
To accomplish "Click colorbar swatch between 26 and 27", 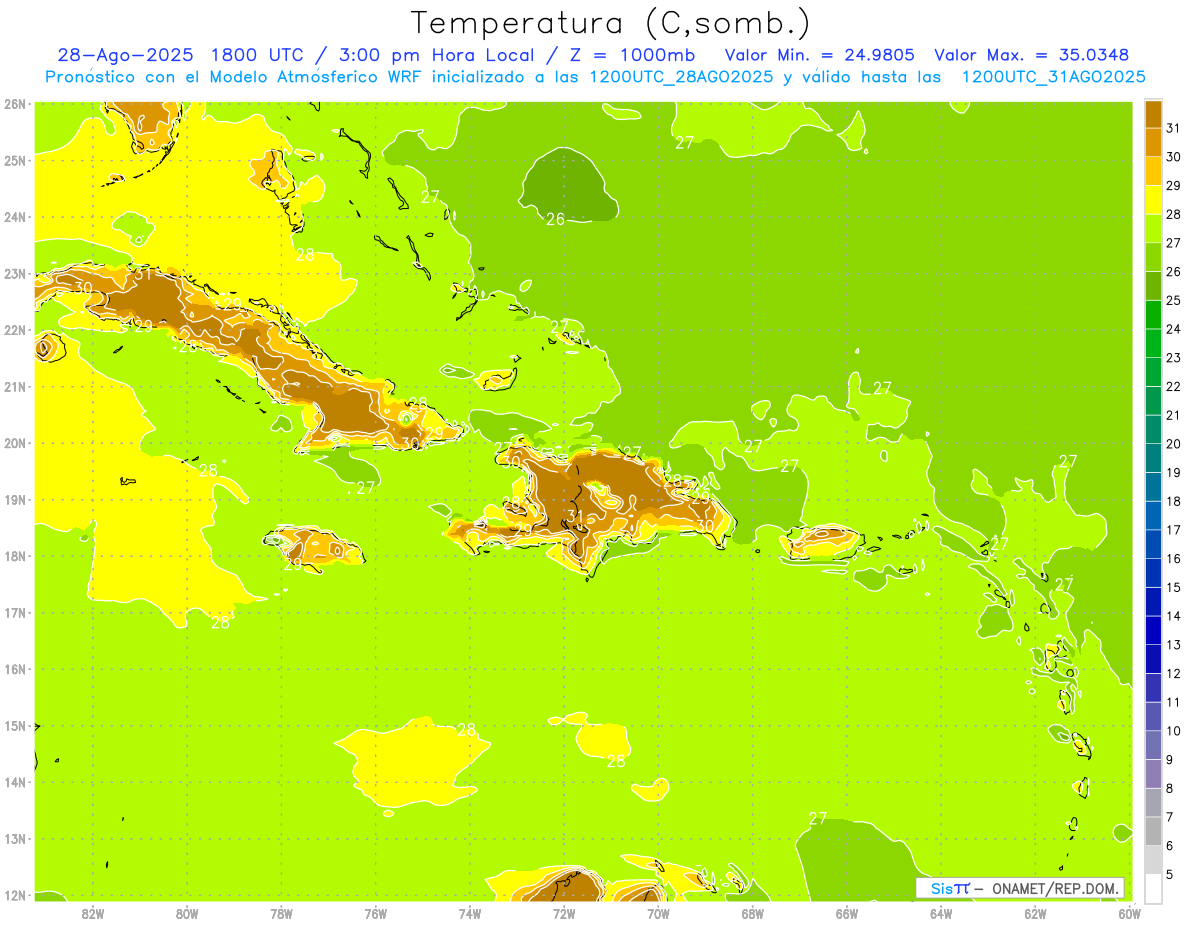I will (1153, 257).
